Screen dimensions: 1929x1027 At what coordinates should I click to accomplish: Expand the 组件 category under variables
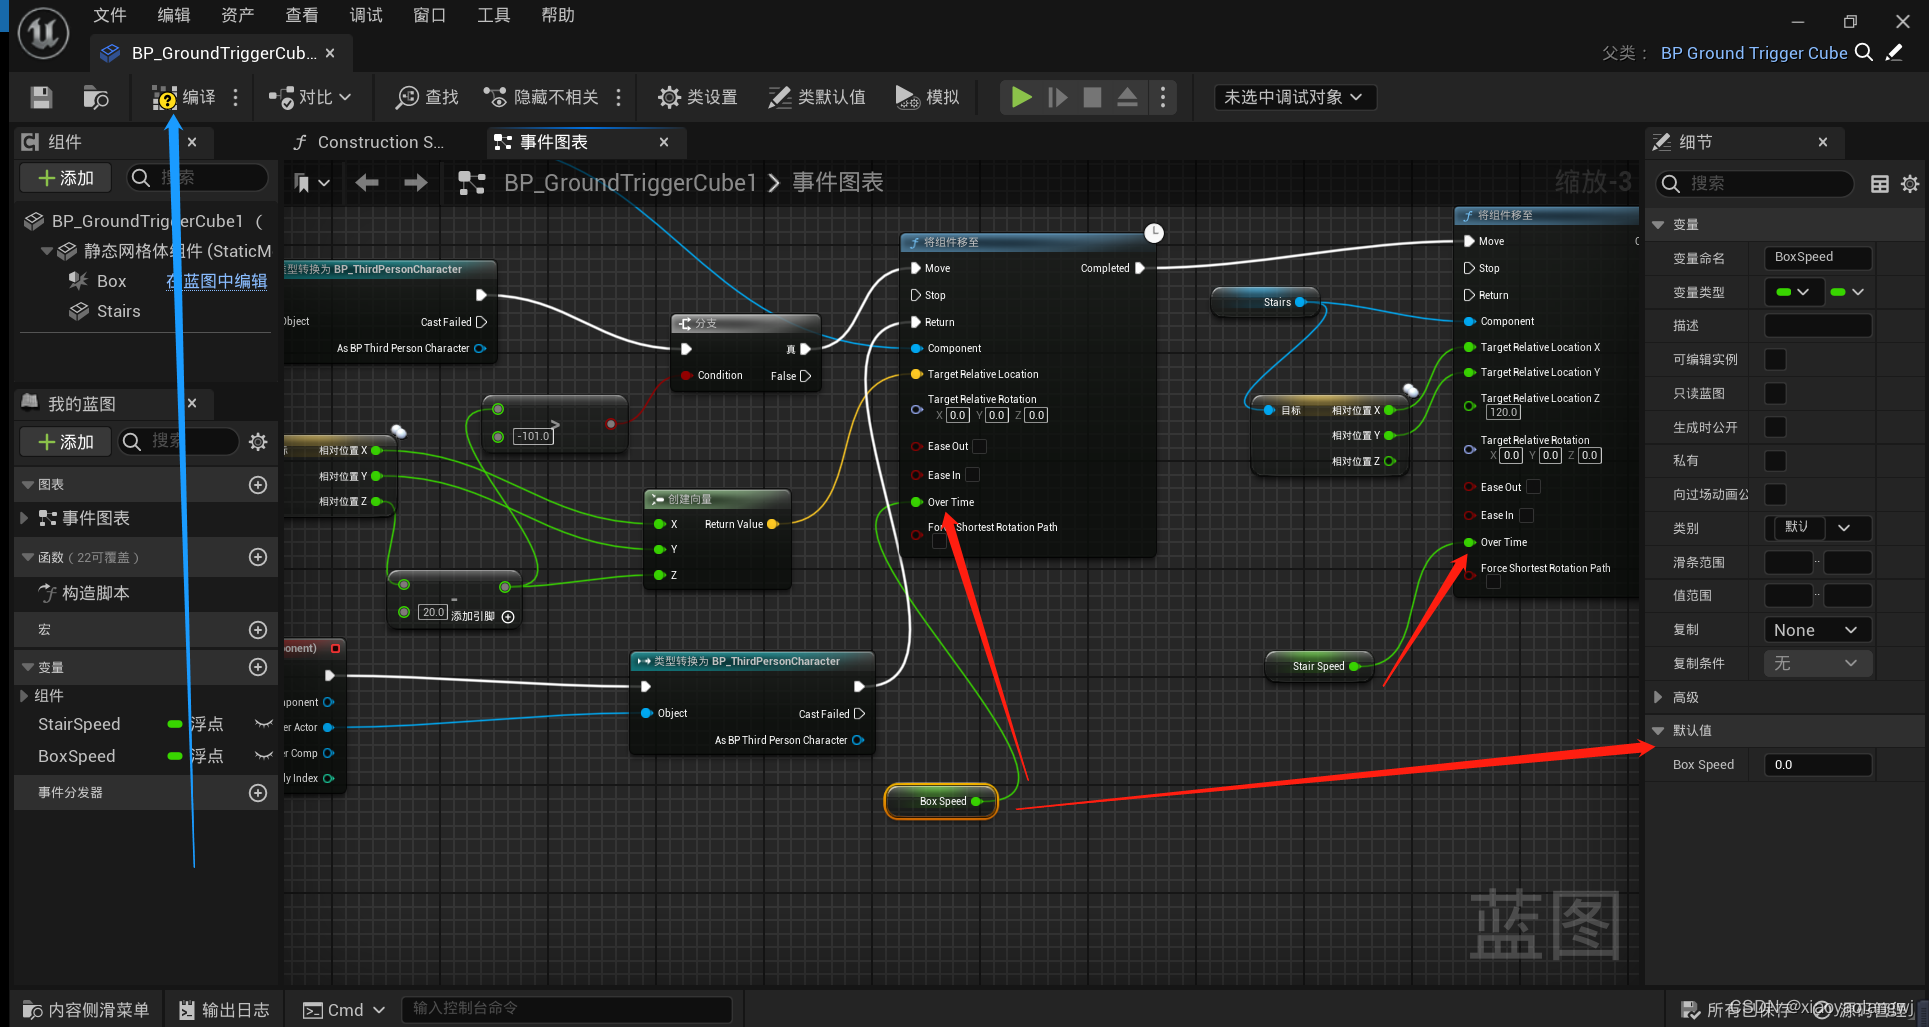click(x=25, y=696)
